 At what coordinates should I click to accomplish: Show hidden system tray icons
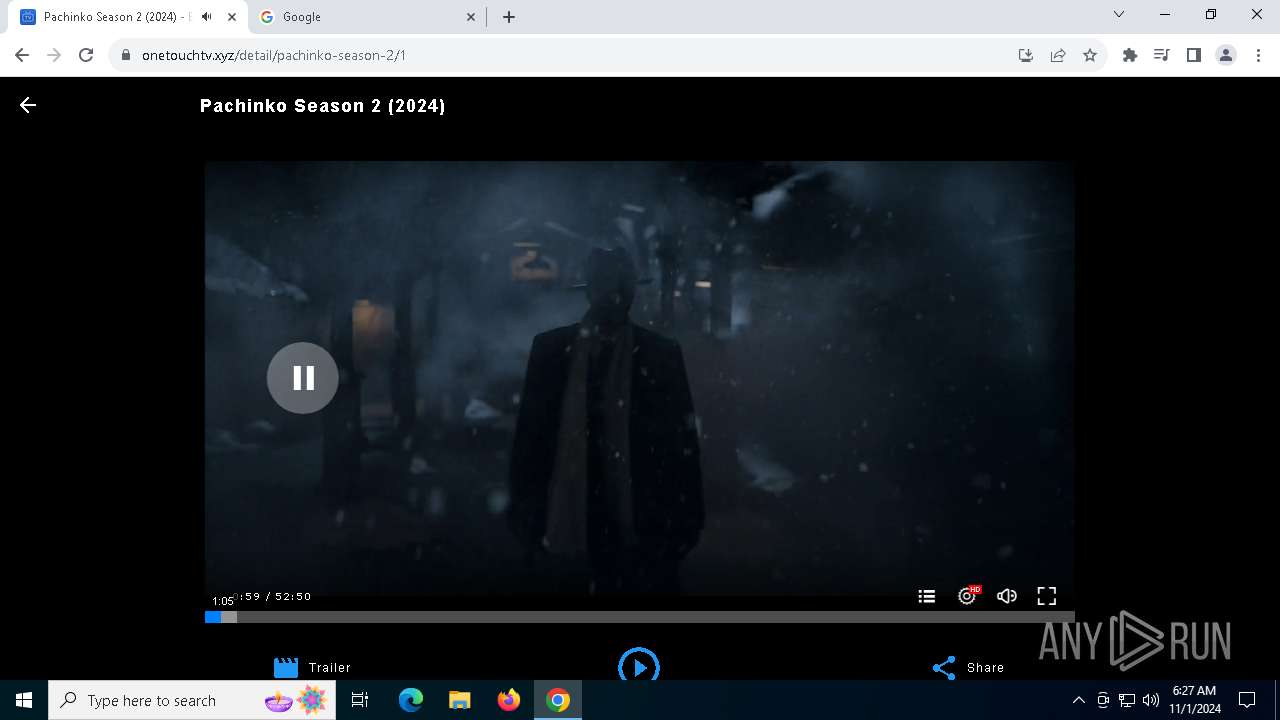click(1078, 700)
